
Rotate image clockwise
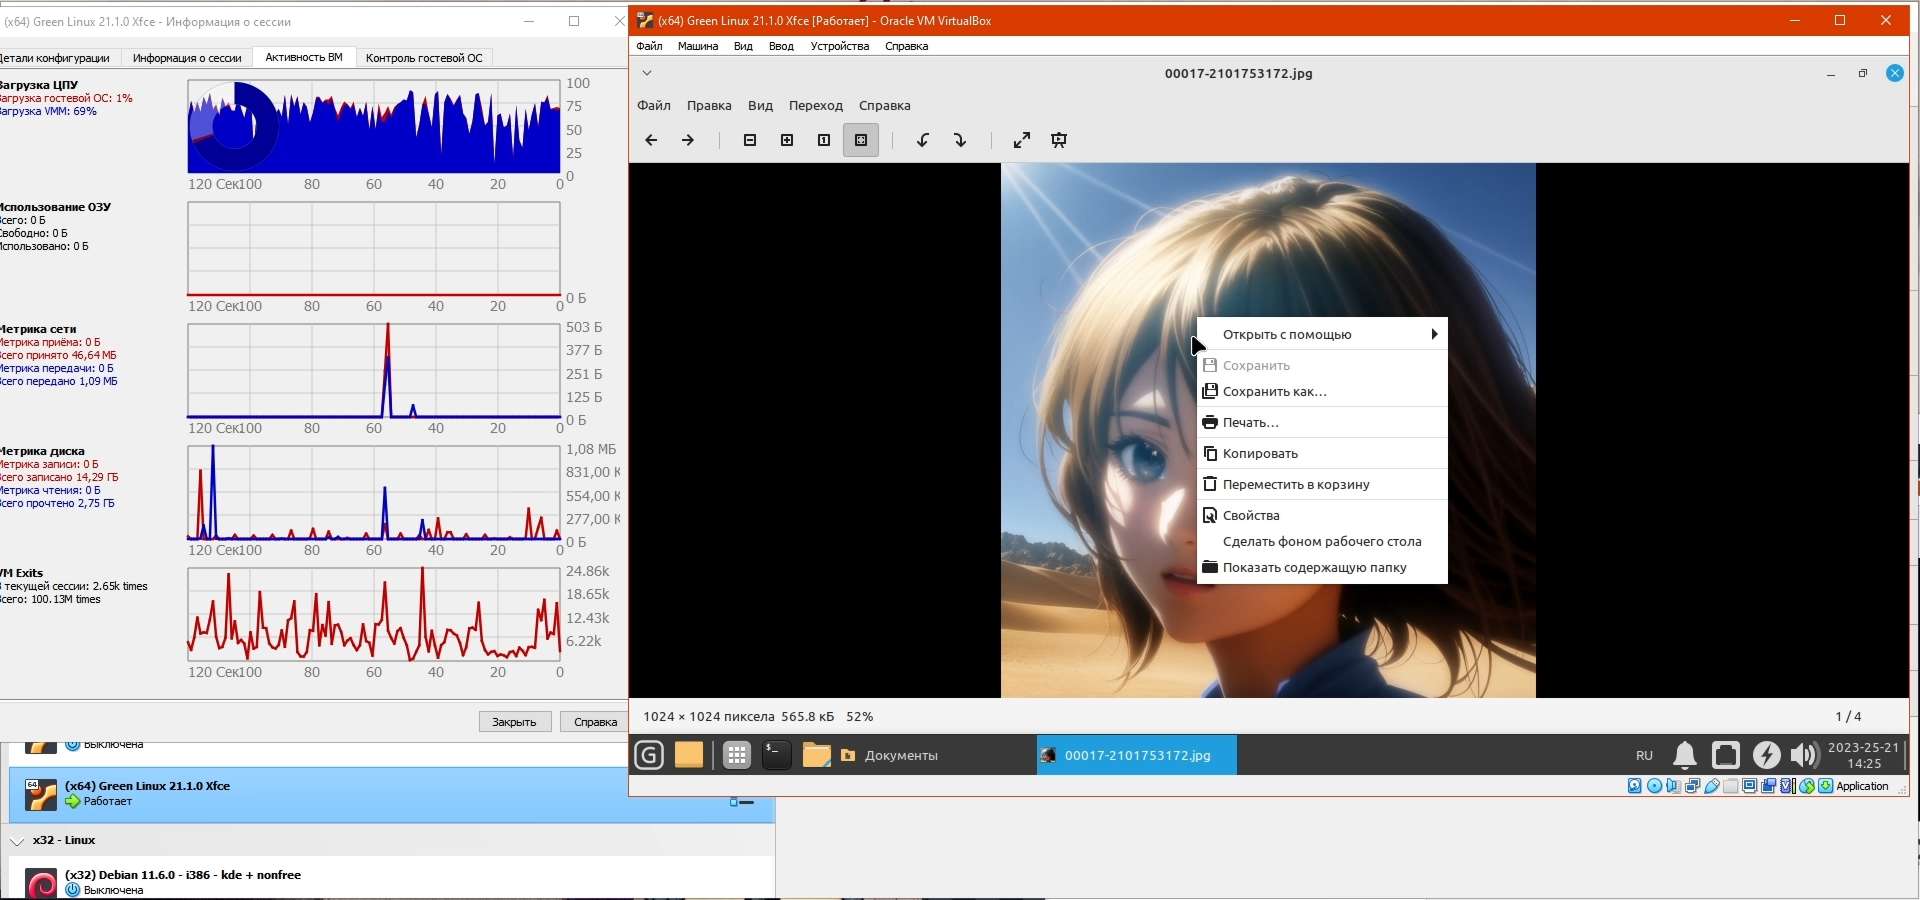[x=960, y=141]
